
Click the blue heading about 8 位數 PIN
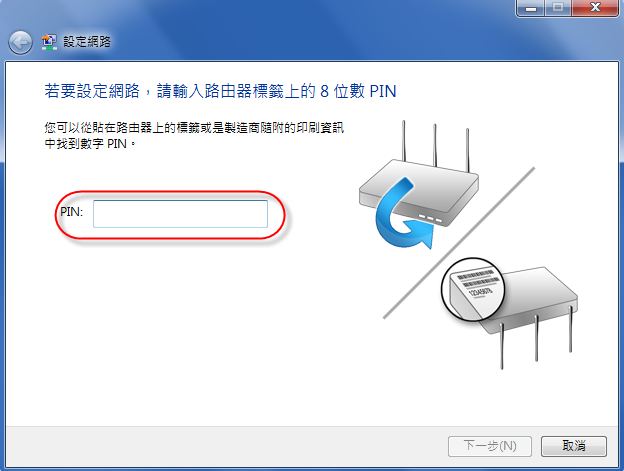(220, 91)
